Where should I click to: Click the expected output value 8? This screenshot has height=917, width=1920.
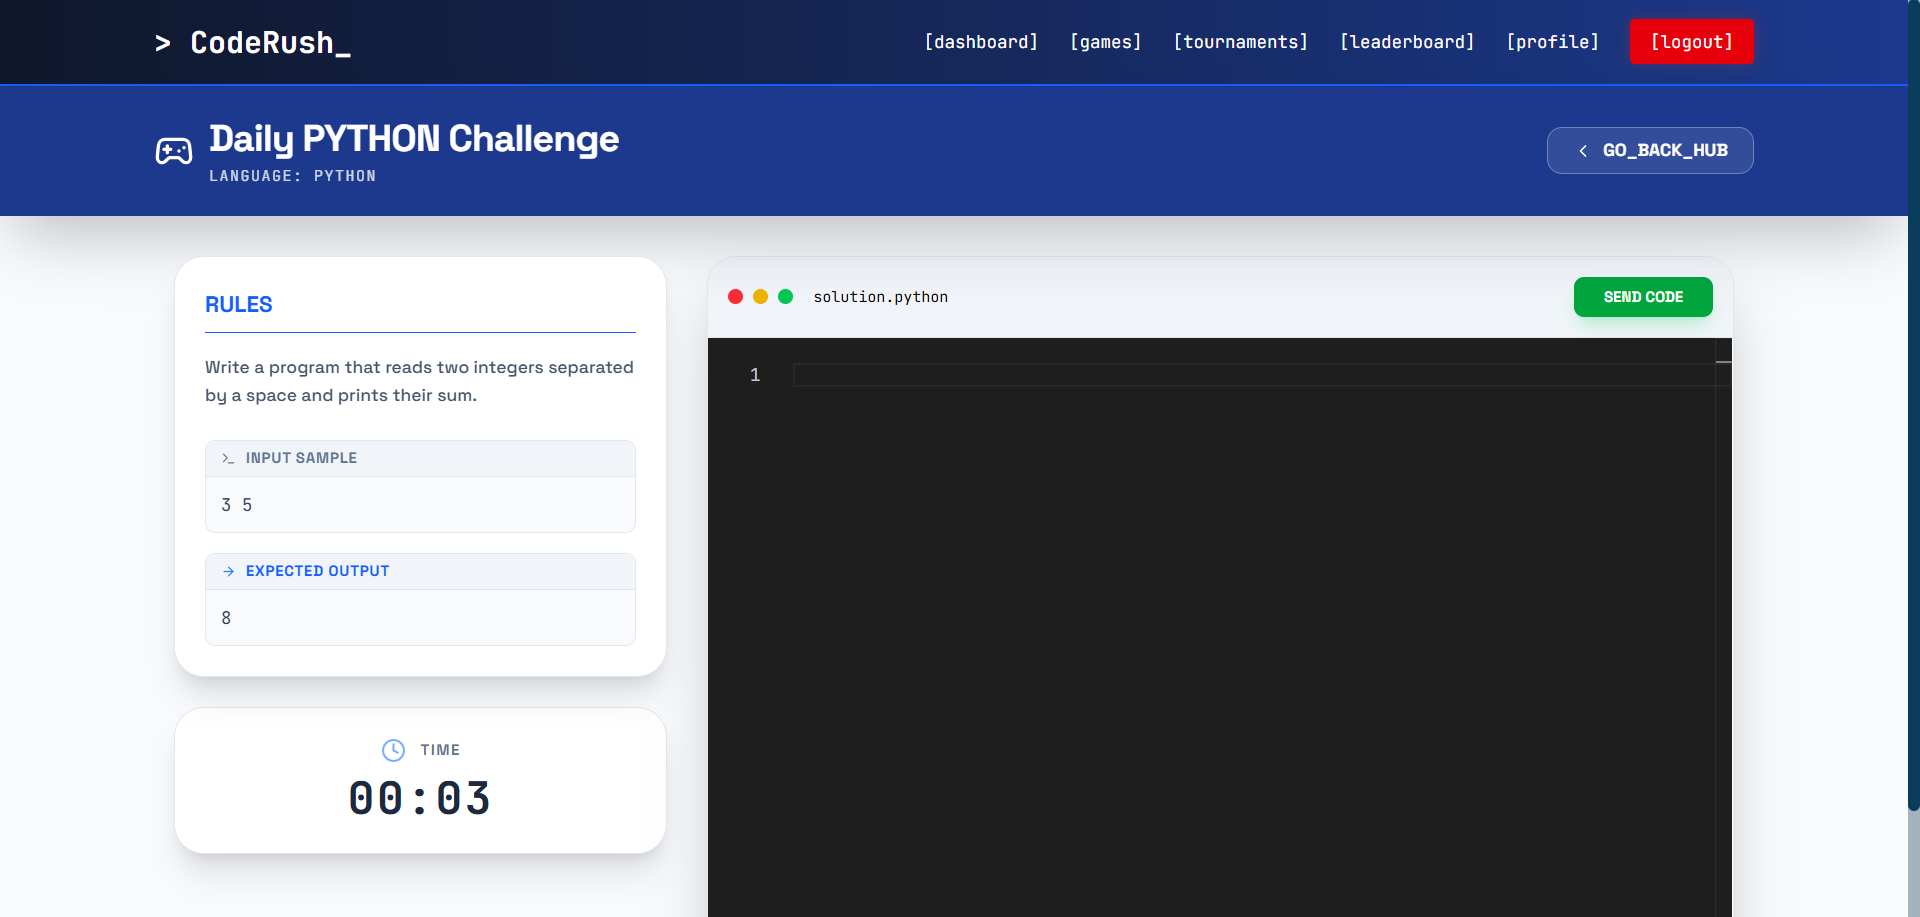[226, 618]
